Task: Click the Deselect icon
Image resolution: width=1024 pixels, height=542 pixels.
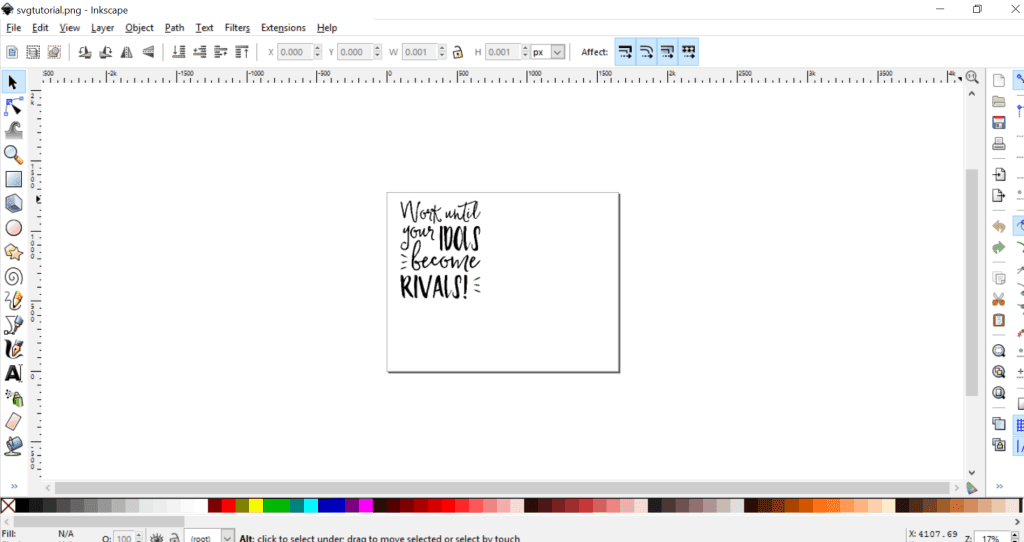Action: tap(54, 52)
